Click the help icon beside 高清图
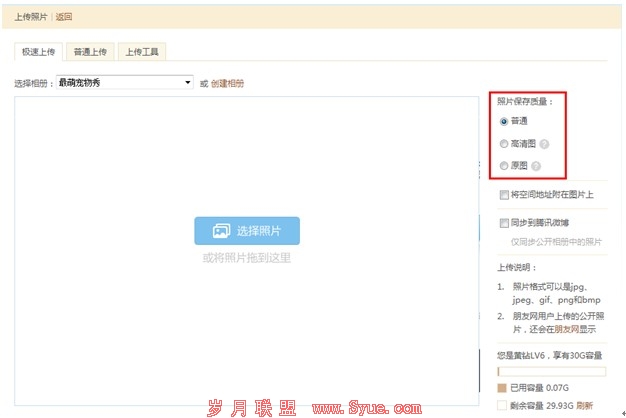The width and height of the screenshot is (626, 418). point(544,144)
